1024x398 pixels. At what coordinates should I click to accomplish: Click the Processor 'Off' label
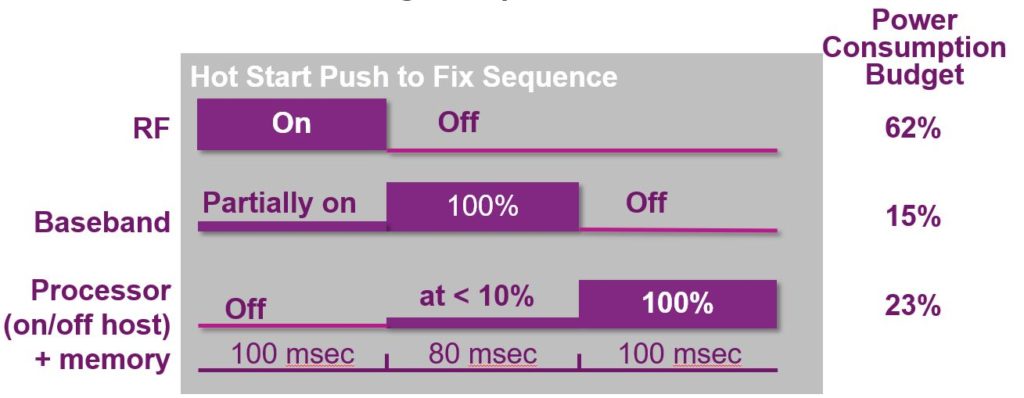pyautogui.click(x=246, y=308)
